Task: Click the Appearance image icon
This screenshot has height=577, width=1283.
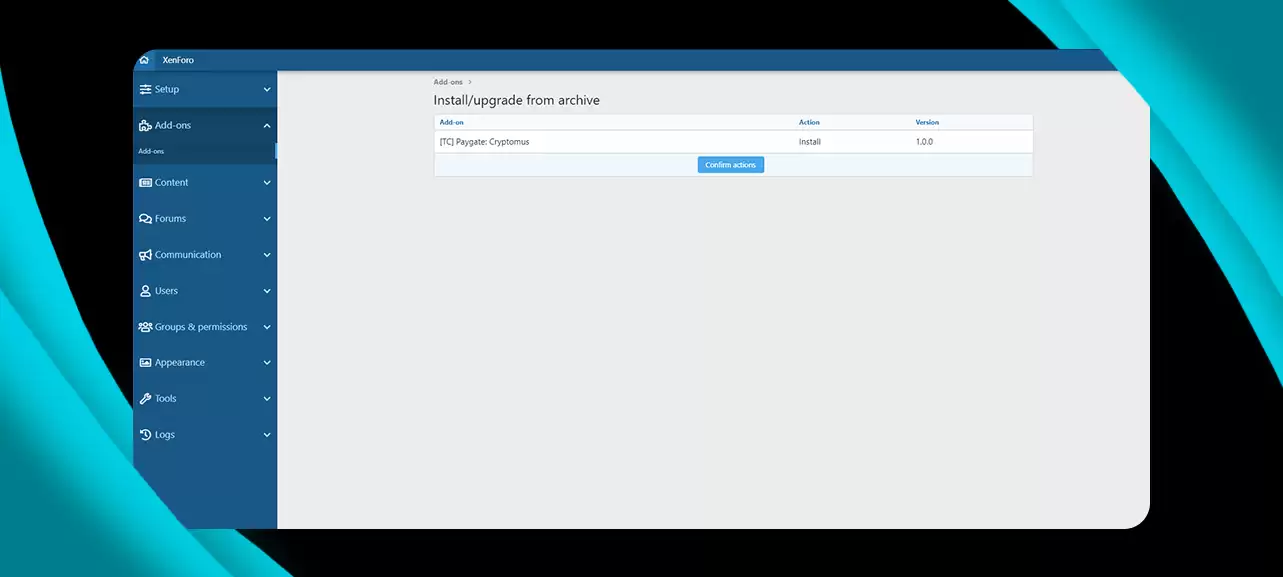Action: 145,363
